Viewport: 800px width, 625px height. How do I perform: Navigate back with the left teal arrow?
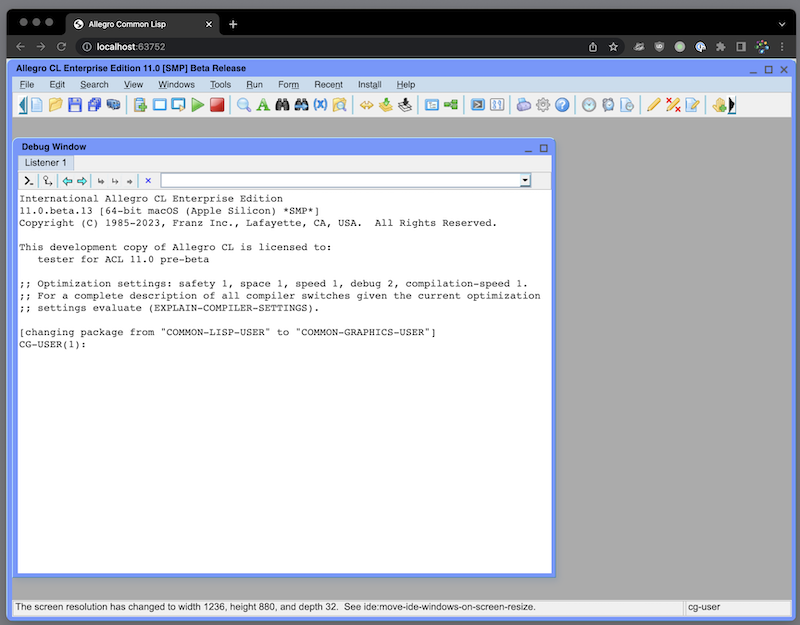(x=65, y=181)
